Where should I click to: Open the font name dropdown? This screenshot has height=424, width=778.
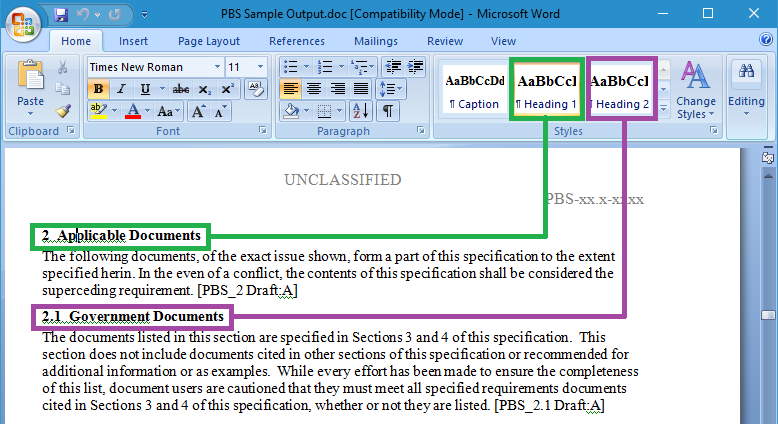[x=217, y=66]
